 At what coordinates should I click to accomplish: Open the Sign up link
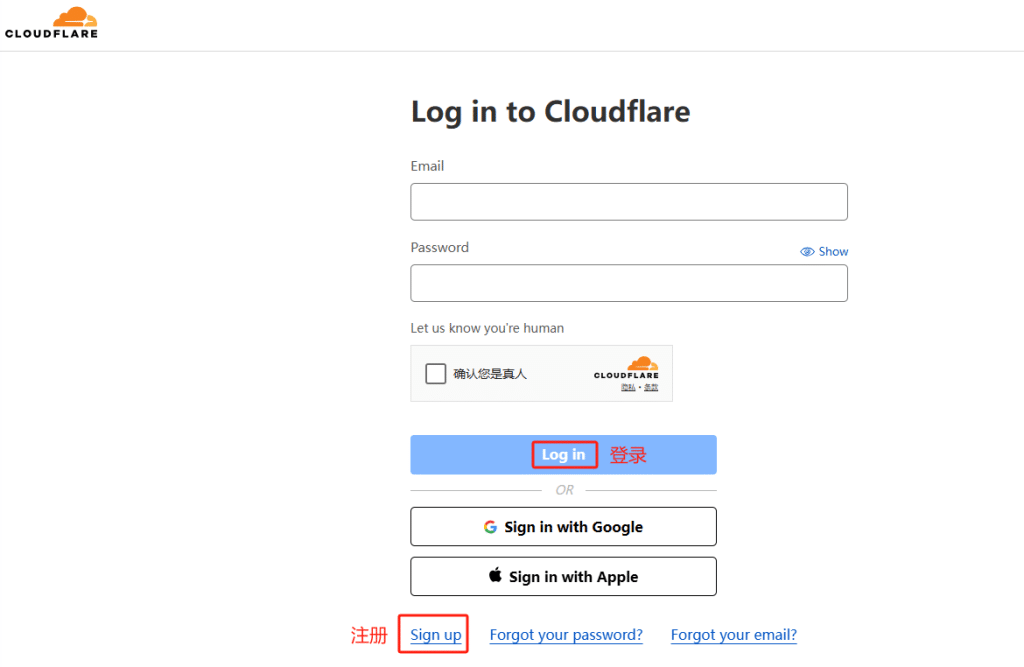click(x=436, y=635)
